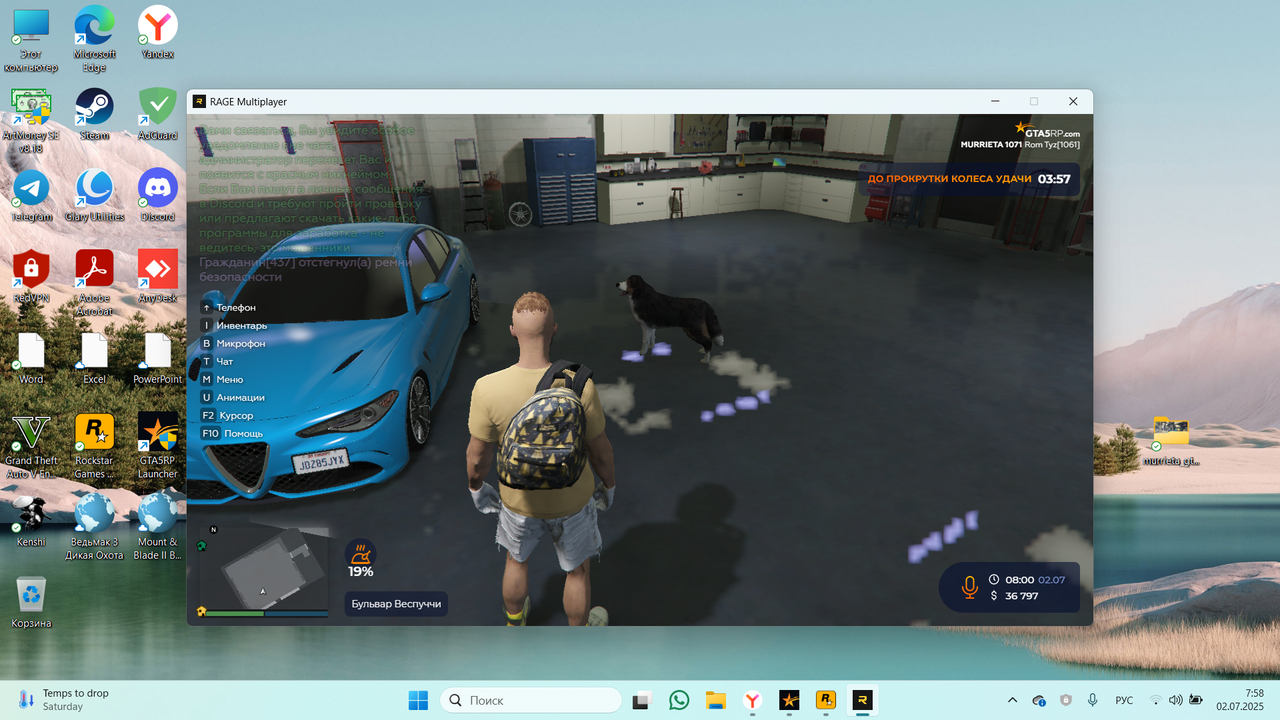This screenshot has height=720, width=1280.
Task: Select Меню hint in game HUD
Action: coord(222,379)
